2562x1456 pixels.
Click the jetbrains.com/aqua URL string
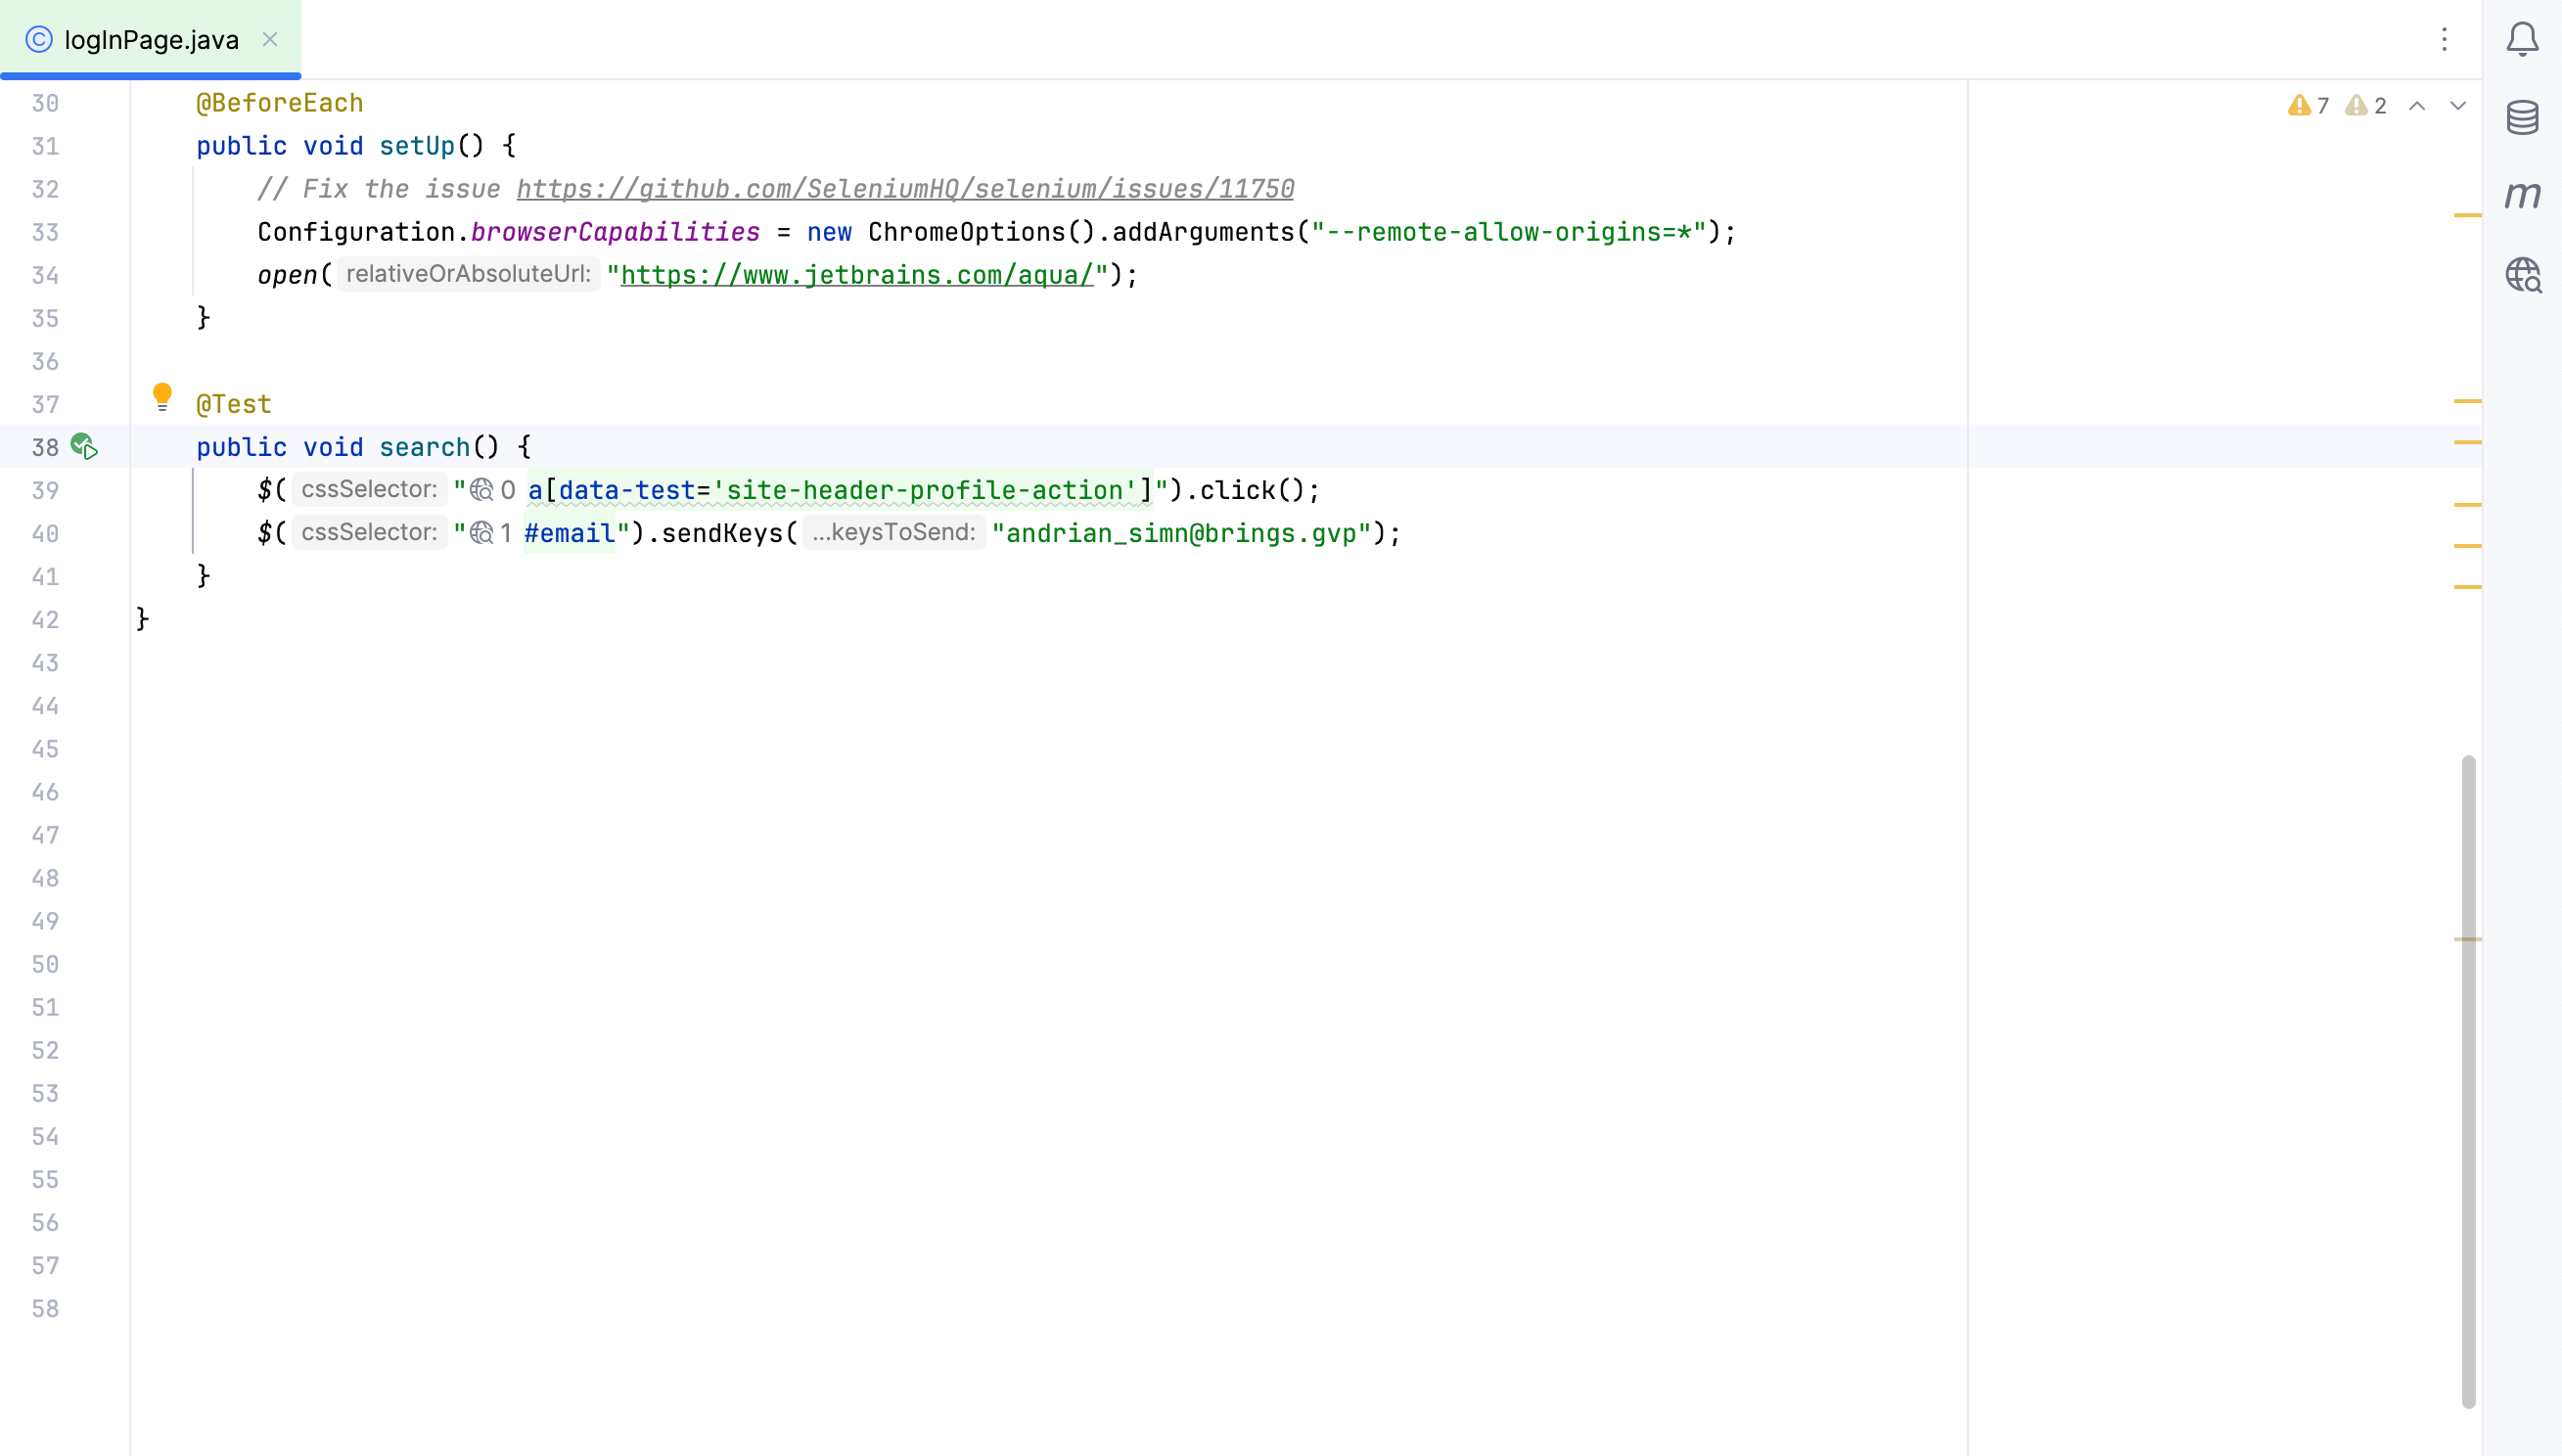pos(857,275)
